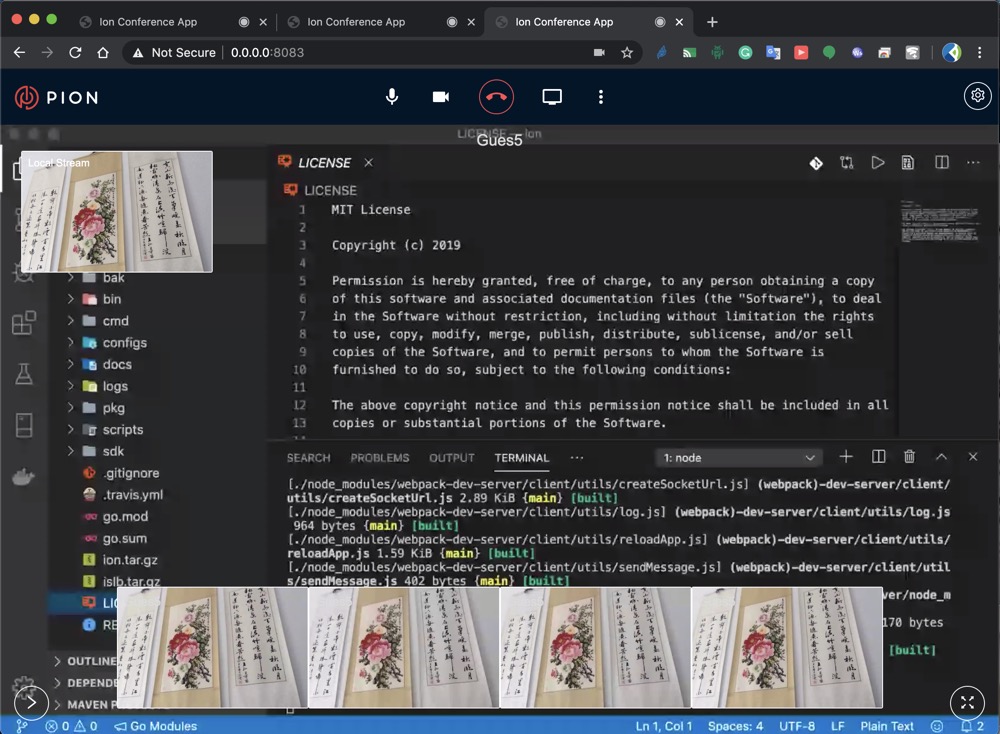Split the terminal pane

click(878, 457)
